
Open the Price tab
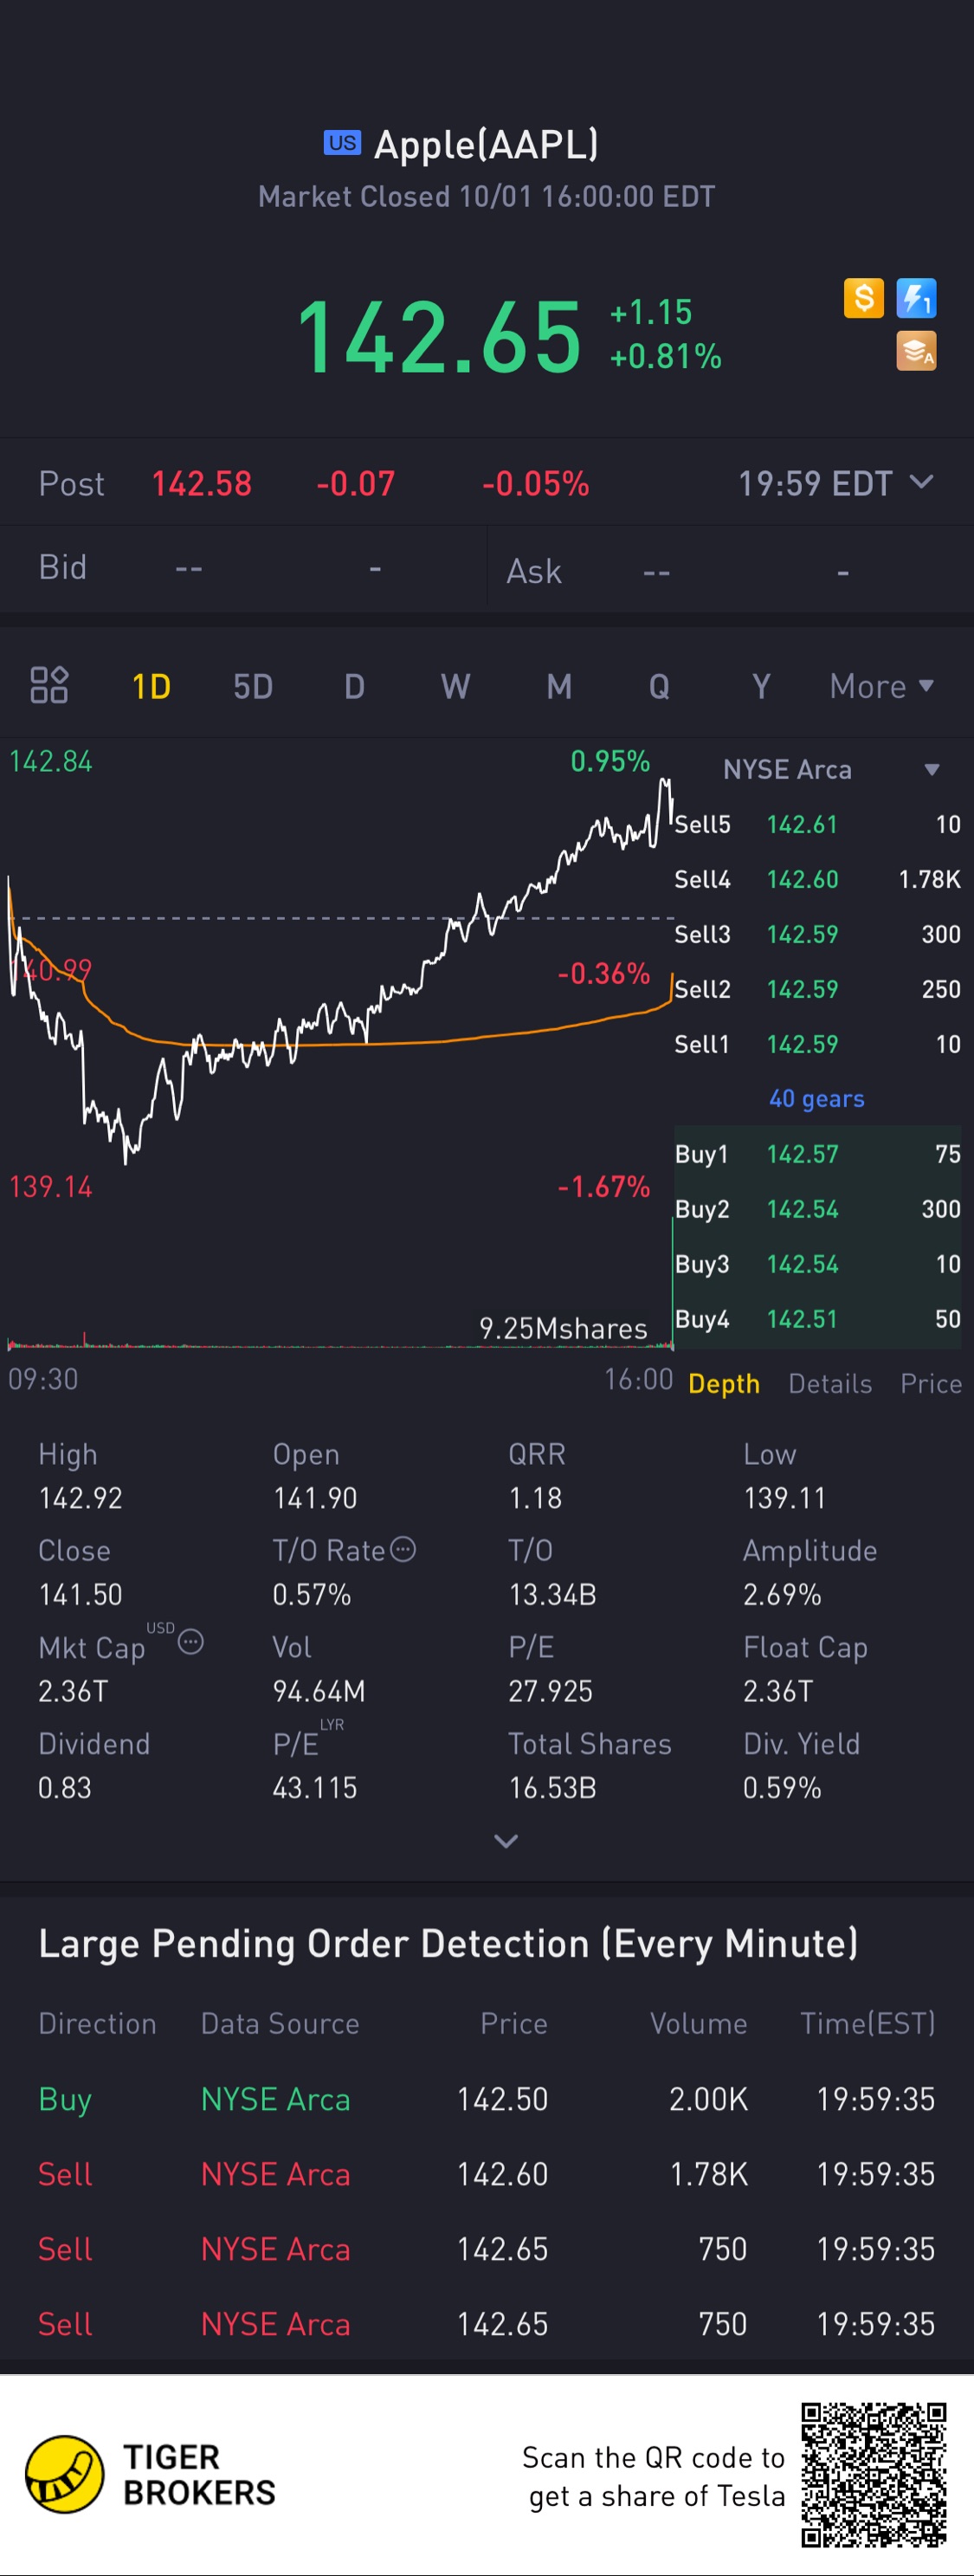(930, 1383)
